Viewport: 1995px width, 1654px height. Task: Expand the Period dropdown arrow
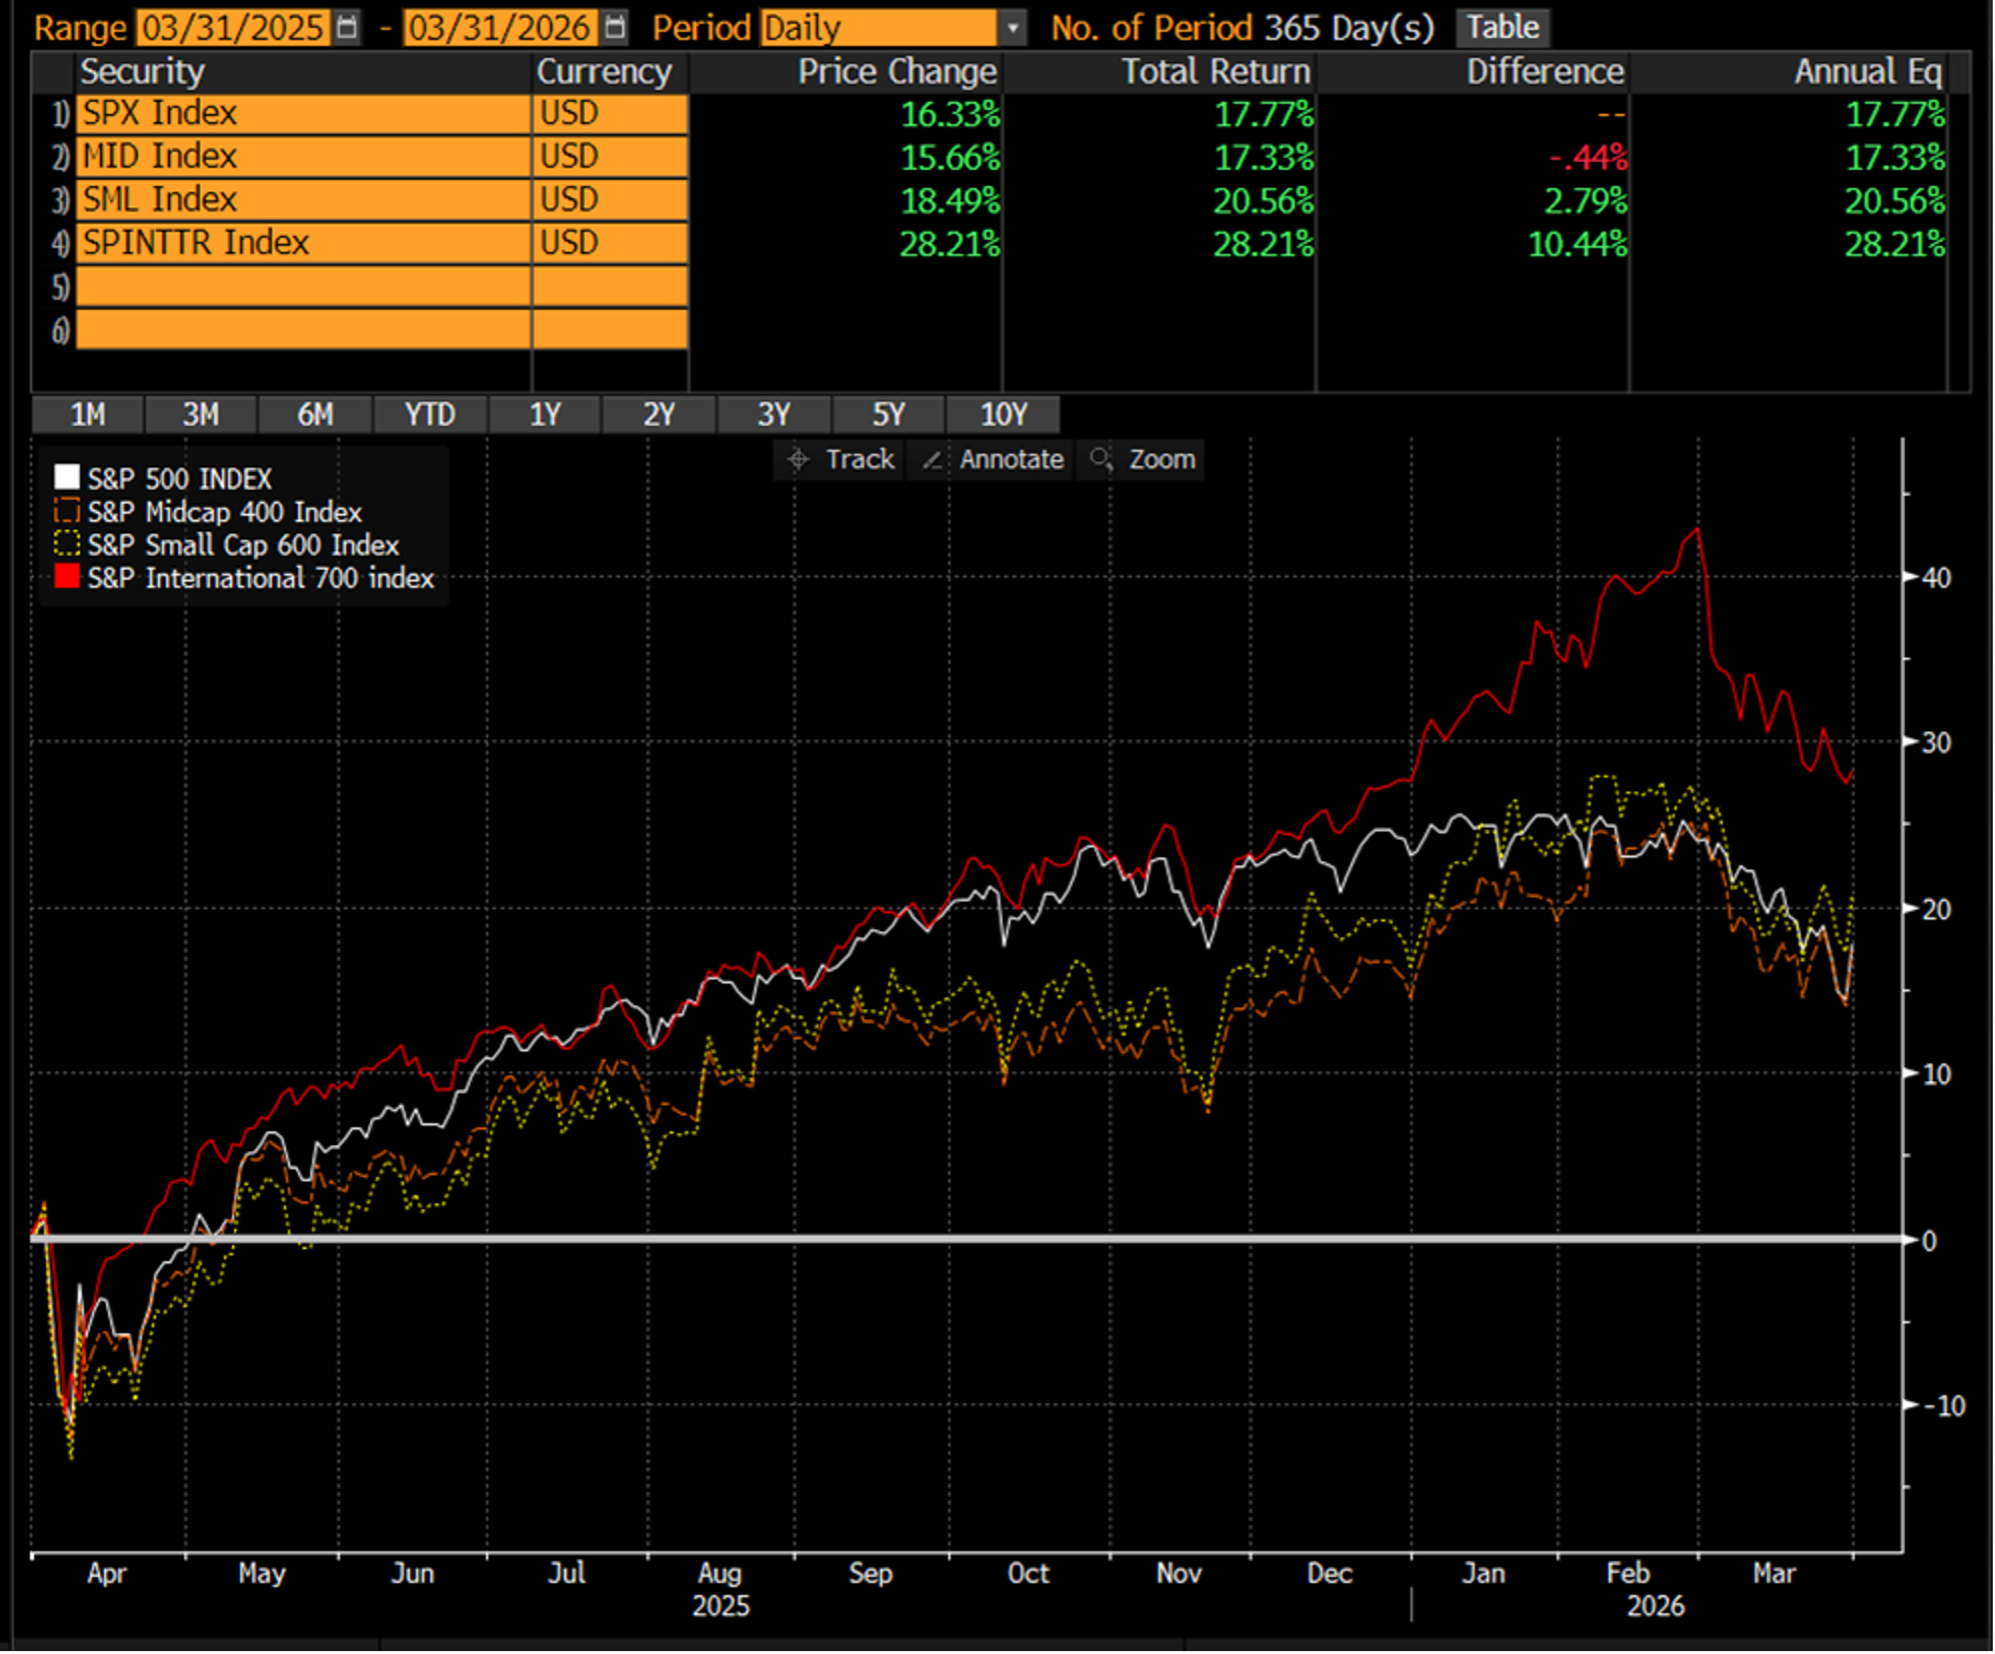coord(1012,28)
